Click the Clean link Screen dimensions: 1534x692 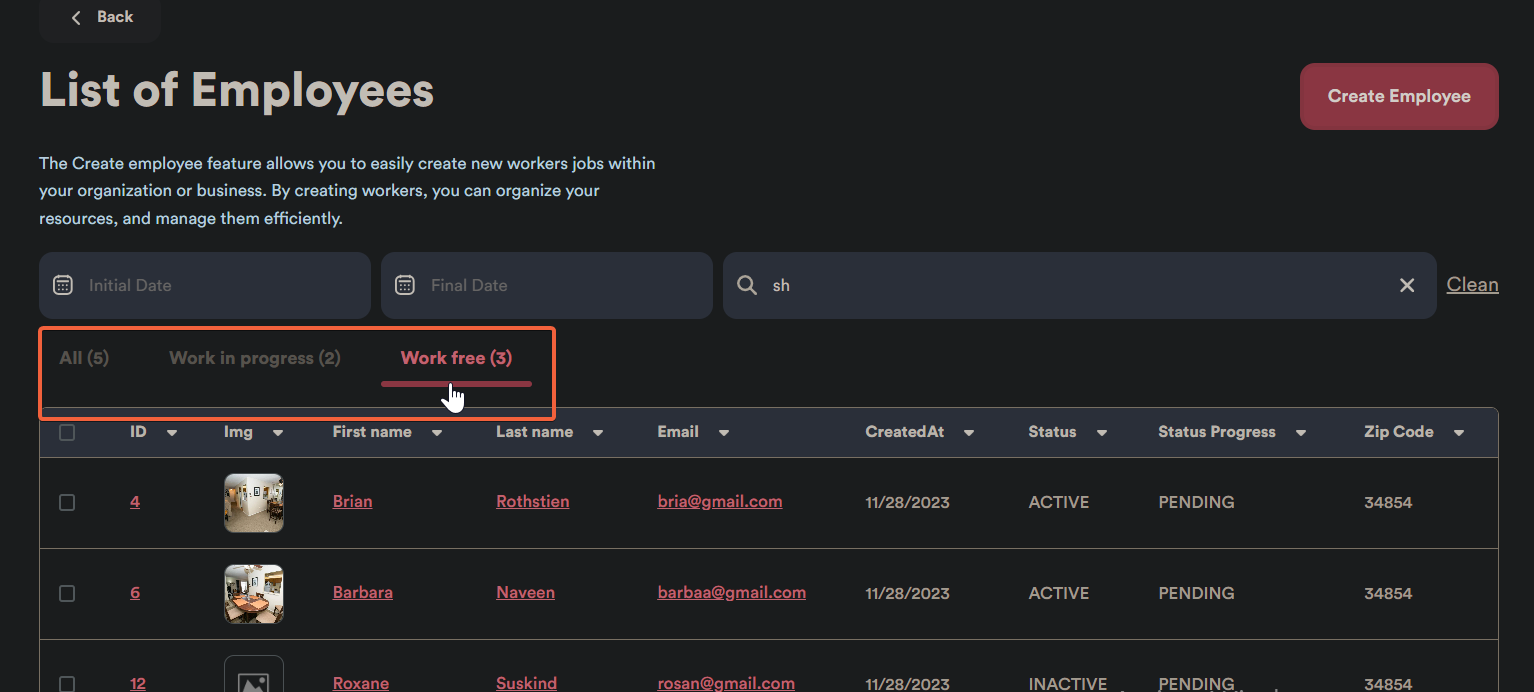[1472, 285]
